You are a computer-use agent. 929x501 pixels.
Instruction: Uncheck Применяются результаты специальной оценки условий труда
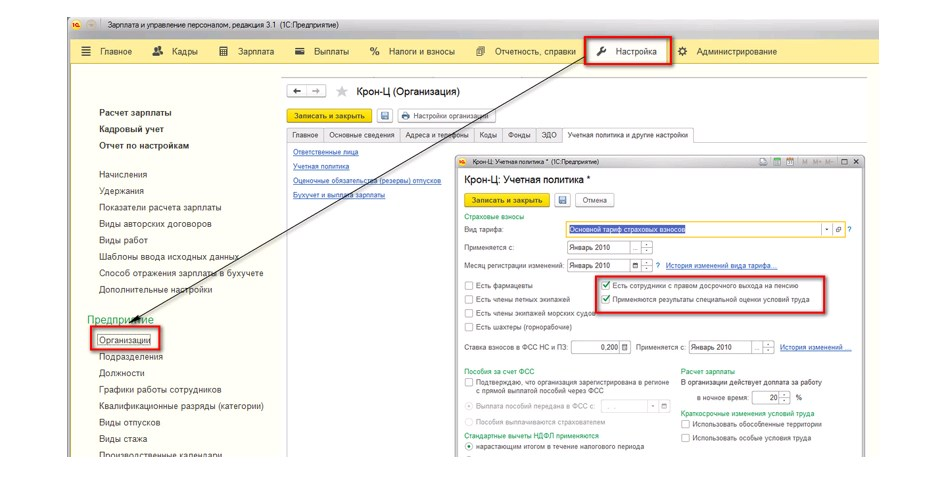(x=606, y=300)
